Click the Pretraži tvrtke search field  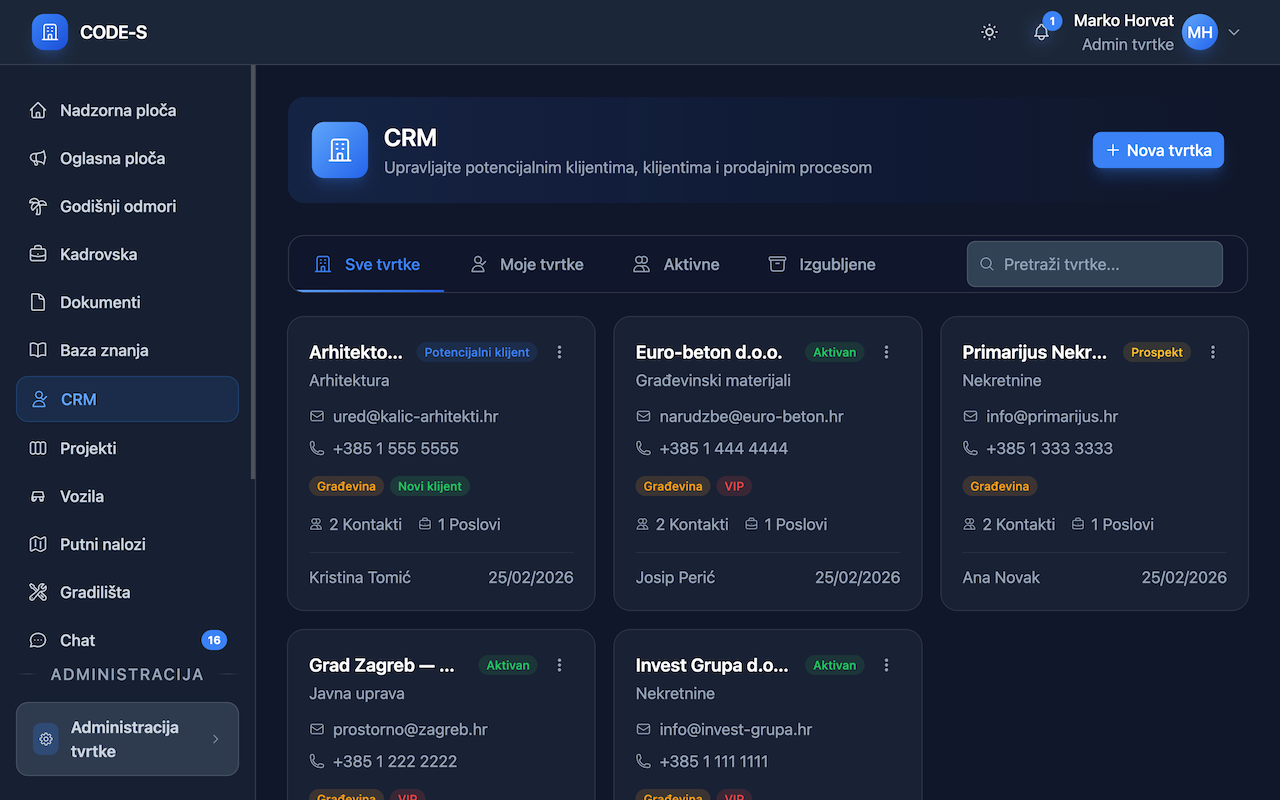[x=1094, y=264]
